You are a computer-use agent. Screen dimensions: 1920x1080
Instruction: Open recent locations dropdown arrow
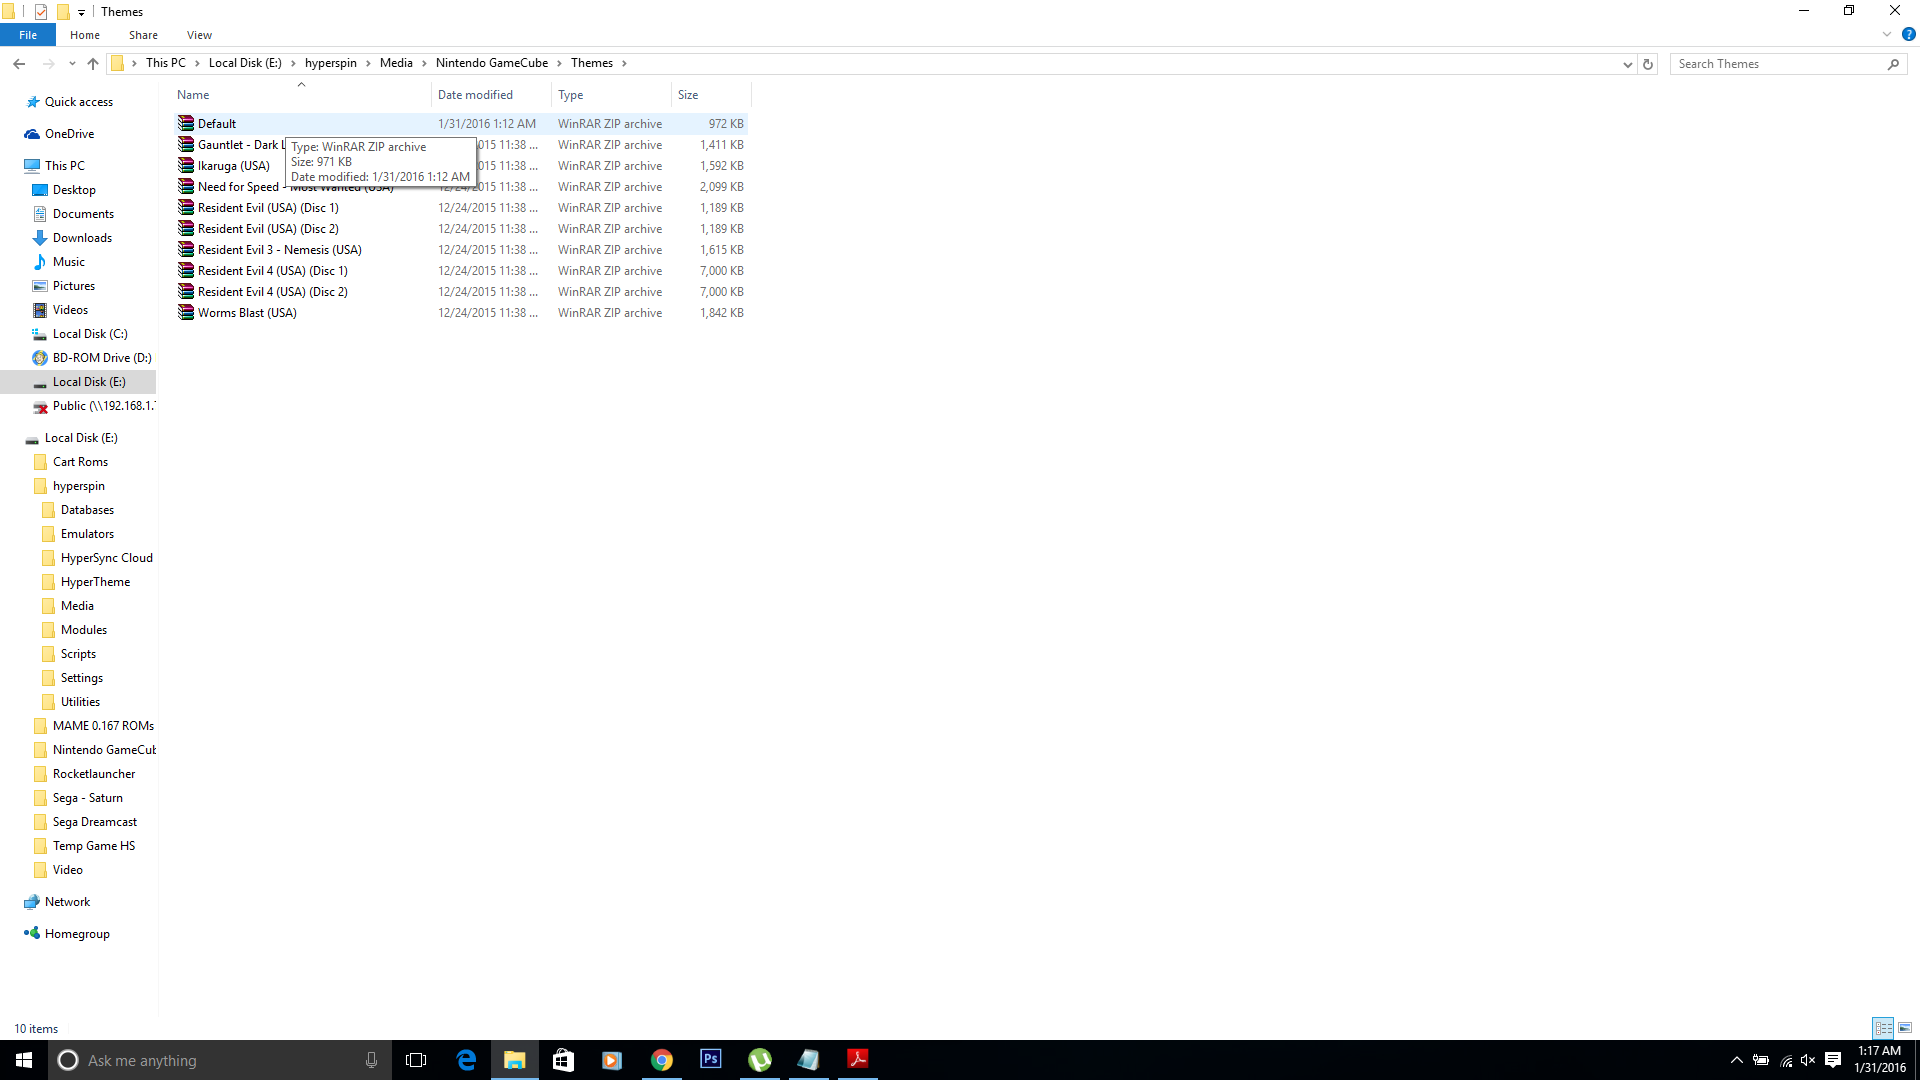click(71, 63)
